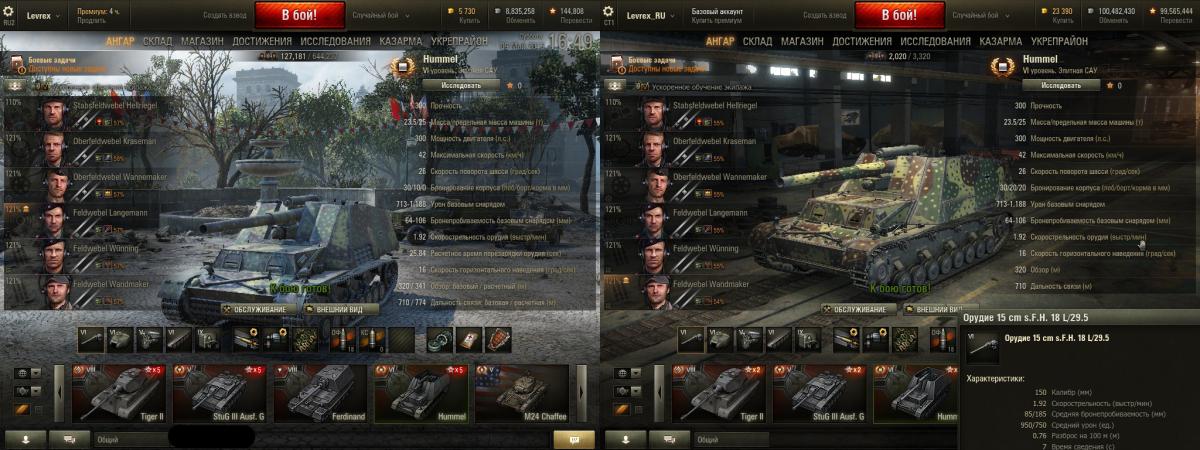Open the yellow notifications button beside the chat bar
Image resolution: width=1200 pixels, height=450 pixels.
(574, 439)
